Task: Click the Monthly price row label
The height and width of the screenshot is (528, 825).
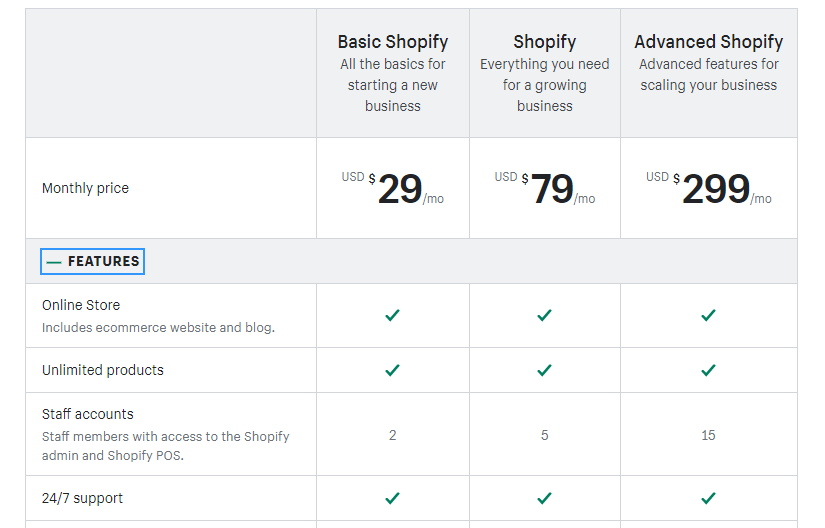Action: (x=85, y=188)
